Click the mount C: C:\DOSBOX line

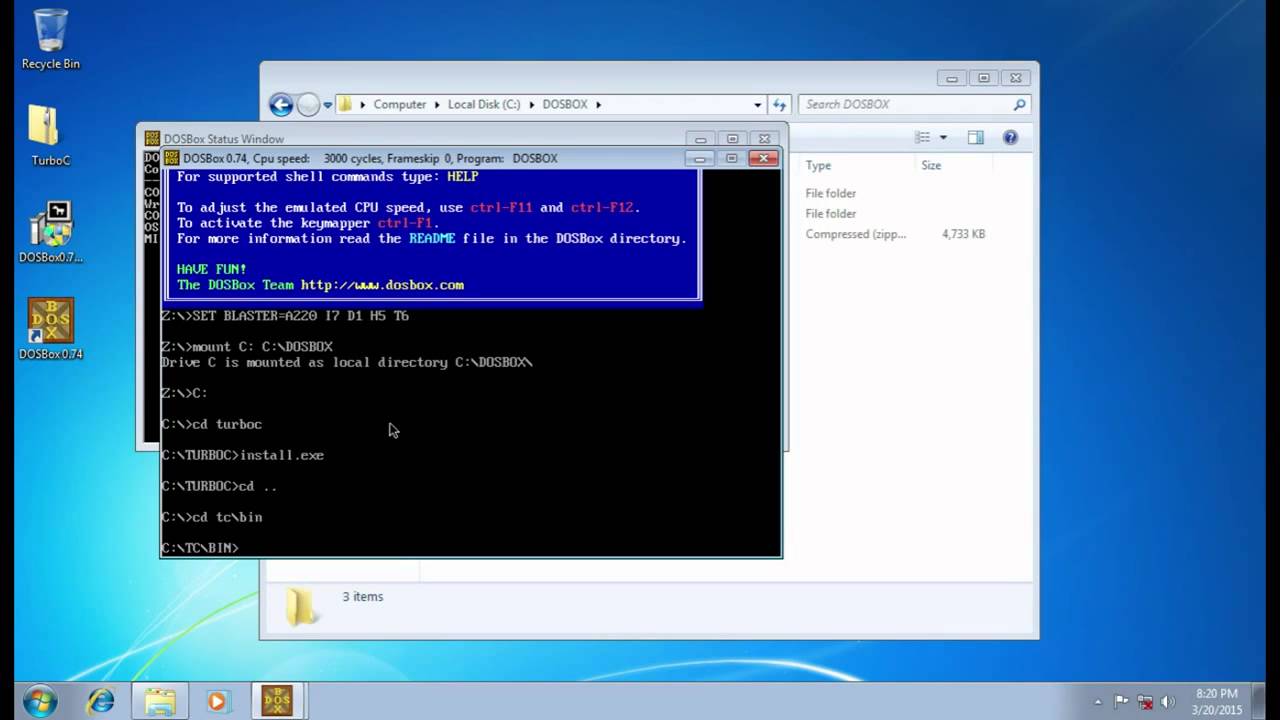click(x=247, y=347)
